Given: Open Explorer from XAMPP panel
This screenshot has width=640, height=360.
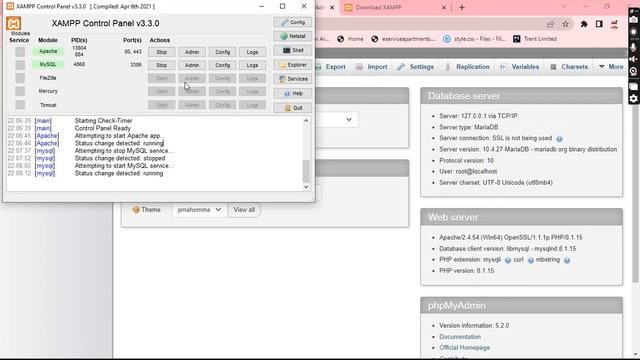Looking at the screenshot, I should point(293,64).
